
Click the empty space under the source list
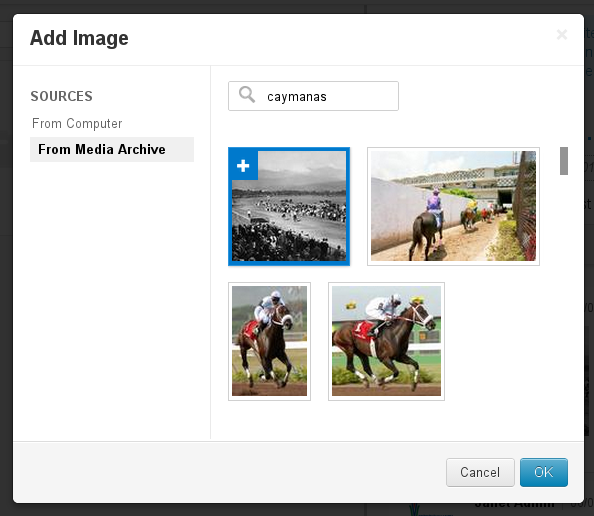[112, 299]
